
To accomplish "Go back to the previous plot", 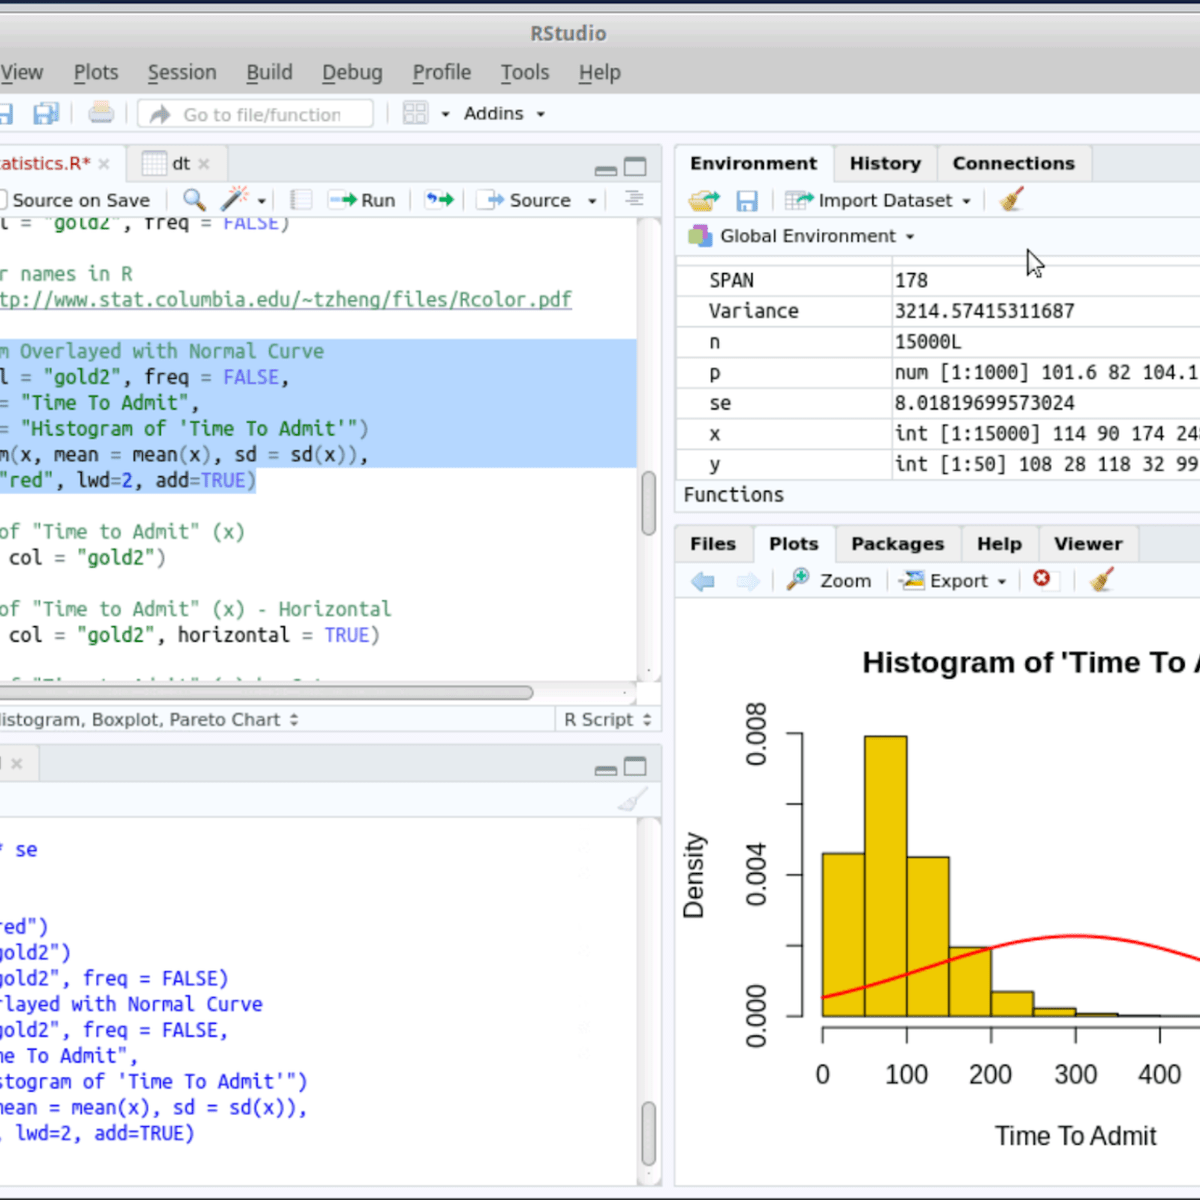I will pyautogui.click(x=703, y=580).
